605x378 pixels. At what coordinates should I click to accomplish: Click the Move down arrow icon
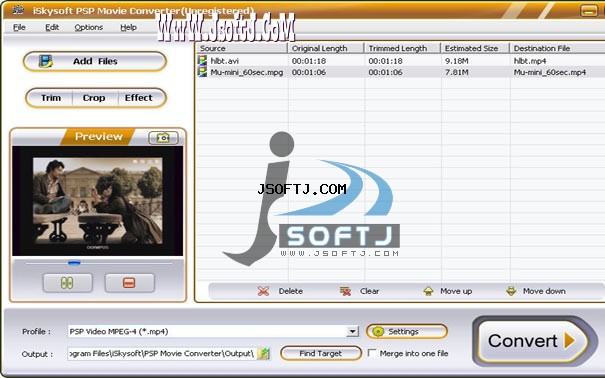click(x=511, y=291)
